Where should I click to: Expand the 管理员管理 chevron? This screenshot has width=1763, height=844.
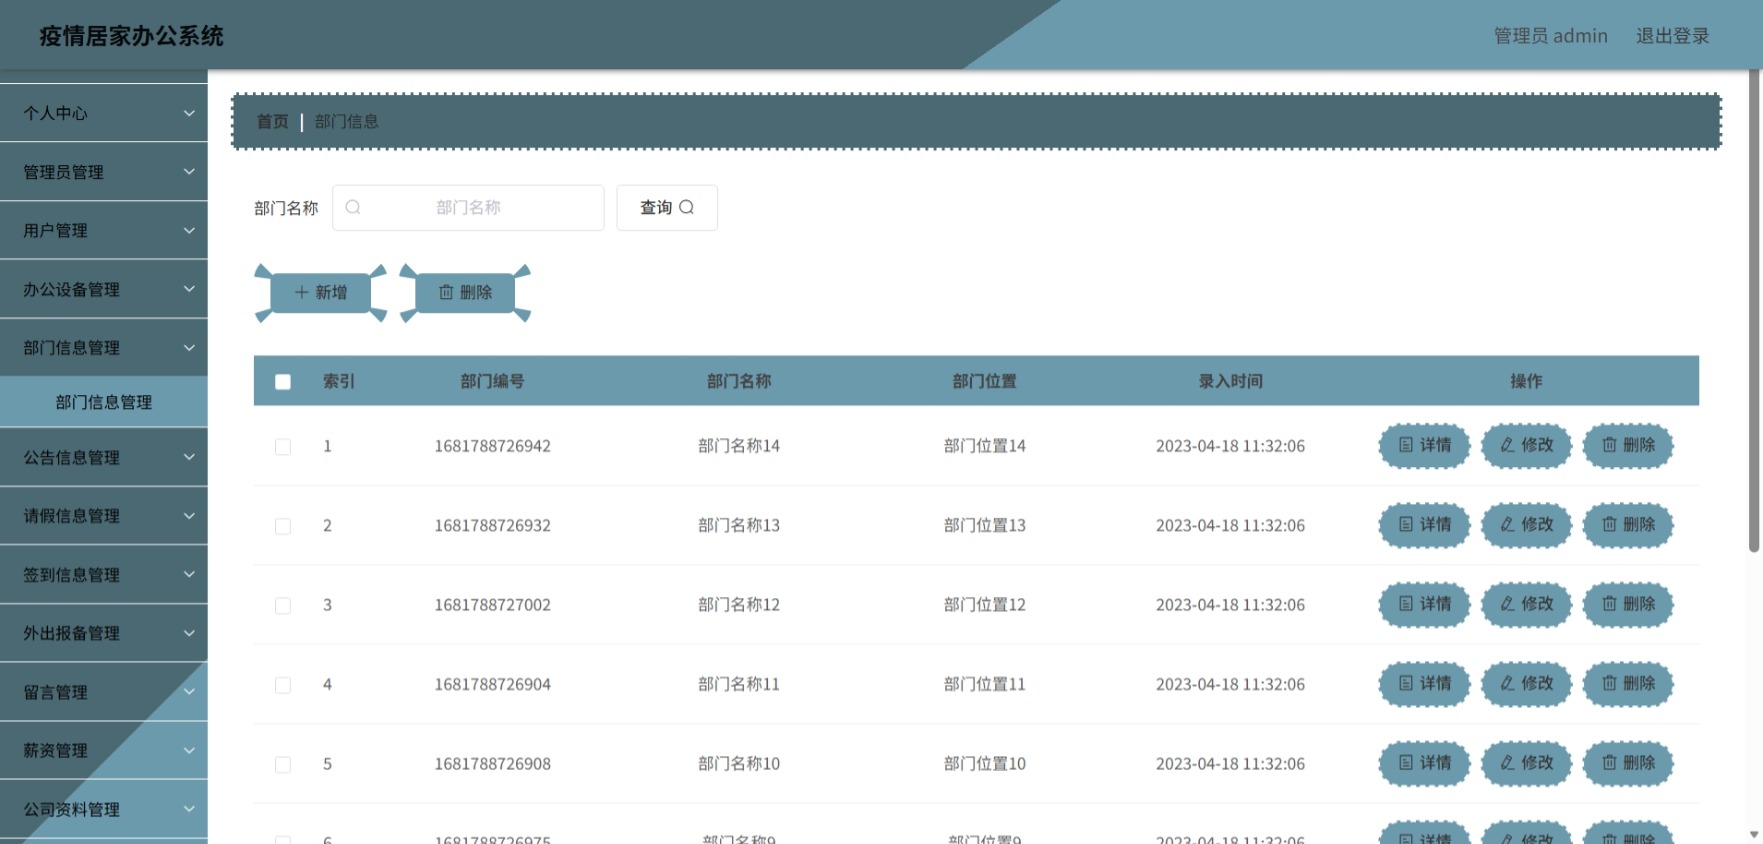pyautogui.click(x=189, y=172)
